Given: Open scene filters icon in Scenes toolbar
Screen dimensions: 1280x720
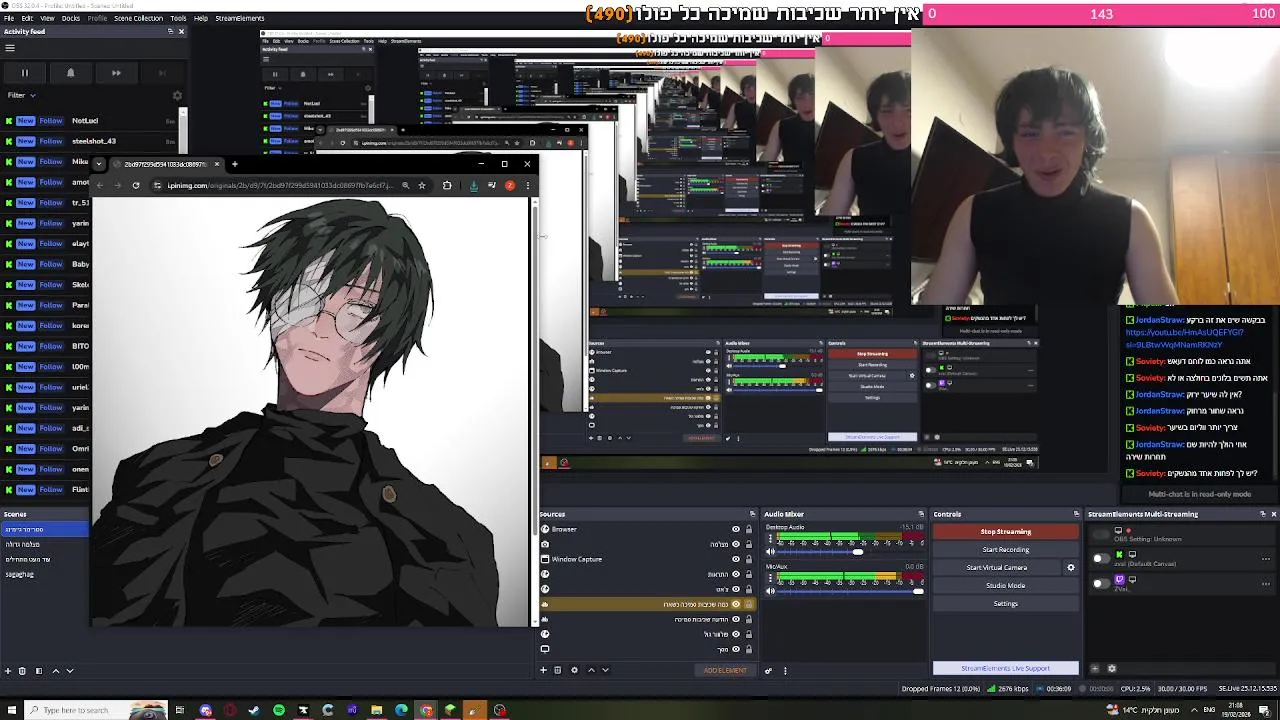Looking at the screenshot, I should pos(38,671).
